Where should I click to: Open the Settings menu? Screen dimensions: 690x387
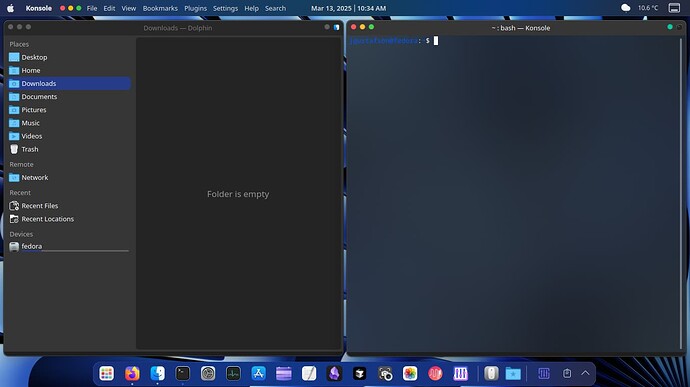coord(225,8)
